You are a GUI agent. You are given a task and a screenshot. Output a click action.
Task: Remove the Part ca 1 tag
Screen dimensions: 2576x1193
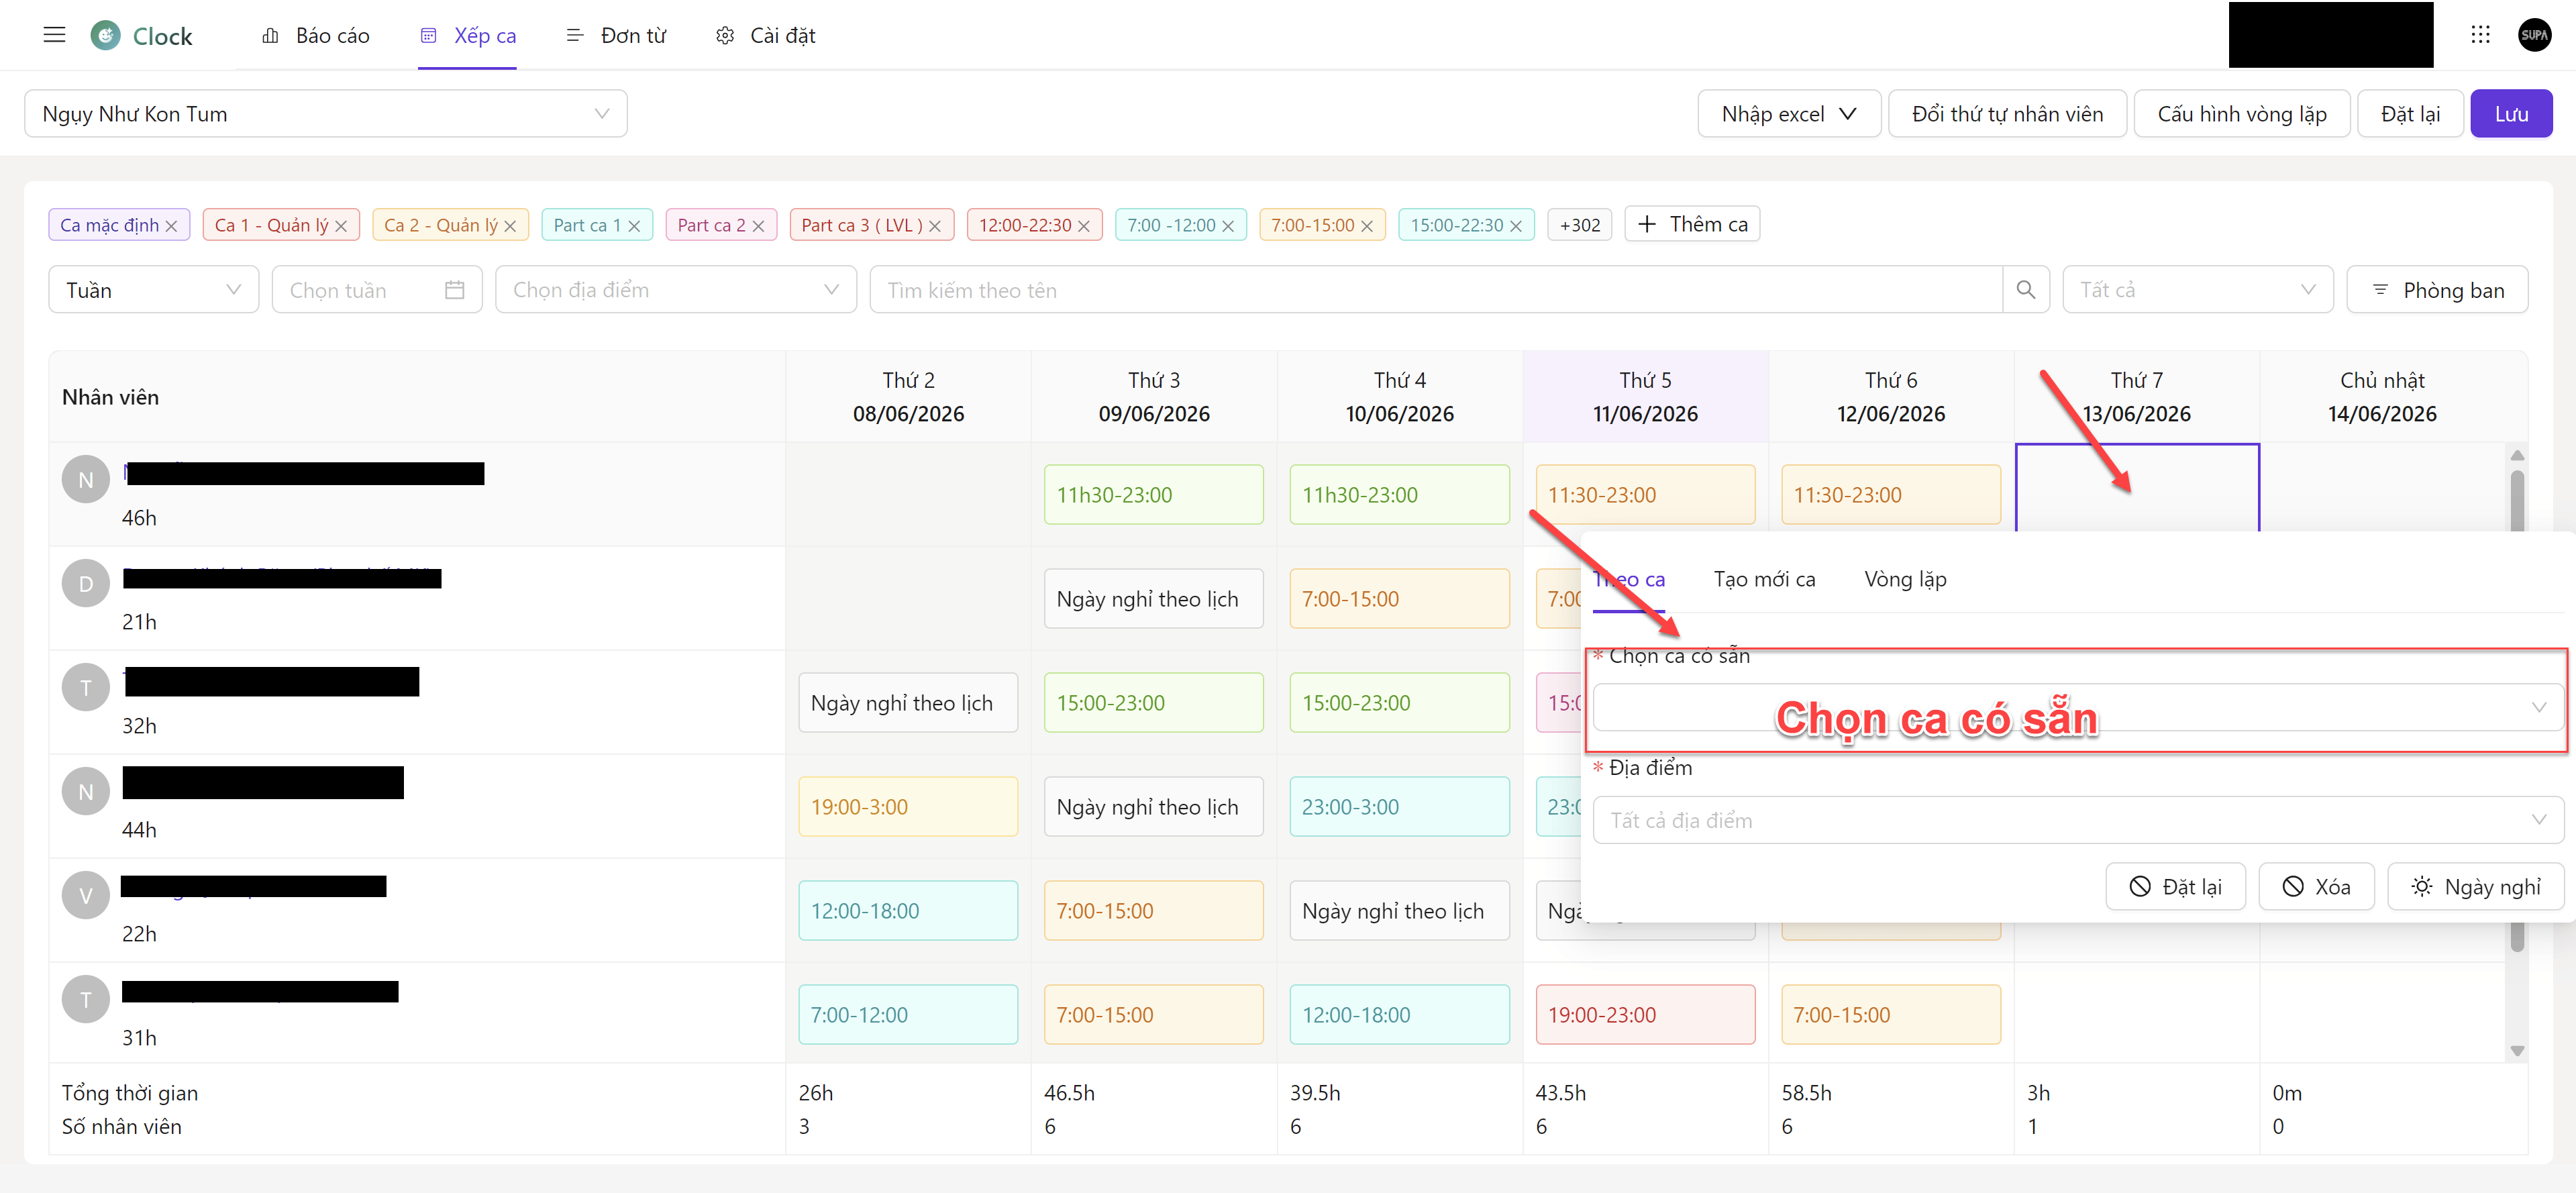[634, 226]
